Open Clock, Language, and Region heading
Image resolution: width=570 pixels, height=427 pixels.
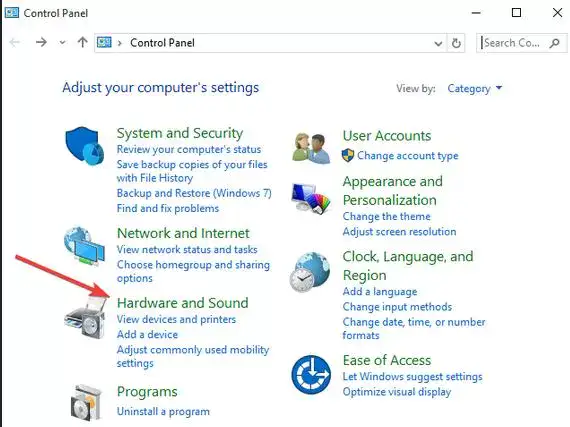coord(408,266)
